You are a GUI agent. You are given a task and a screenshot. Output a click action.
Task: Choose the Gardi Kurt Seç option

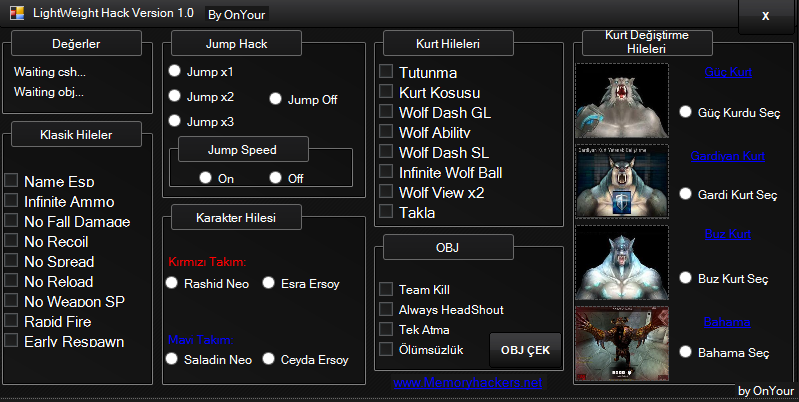(686, 194)
